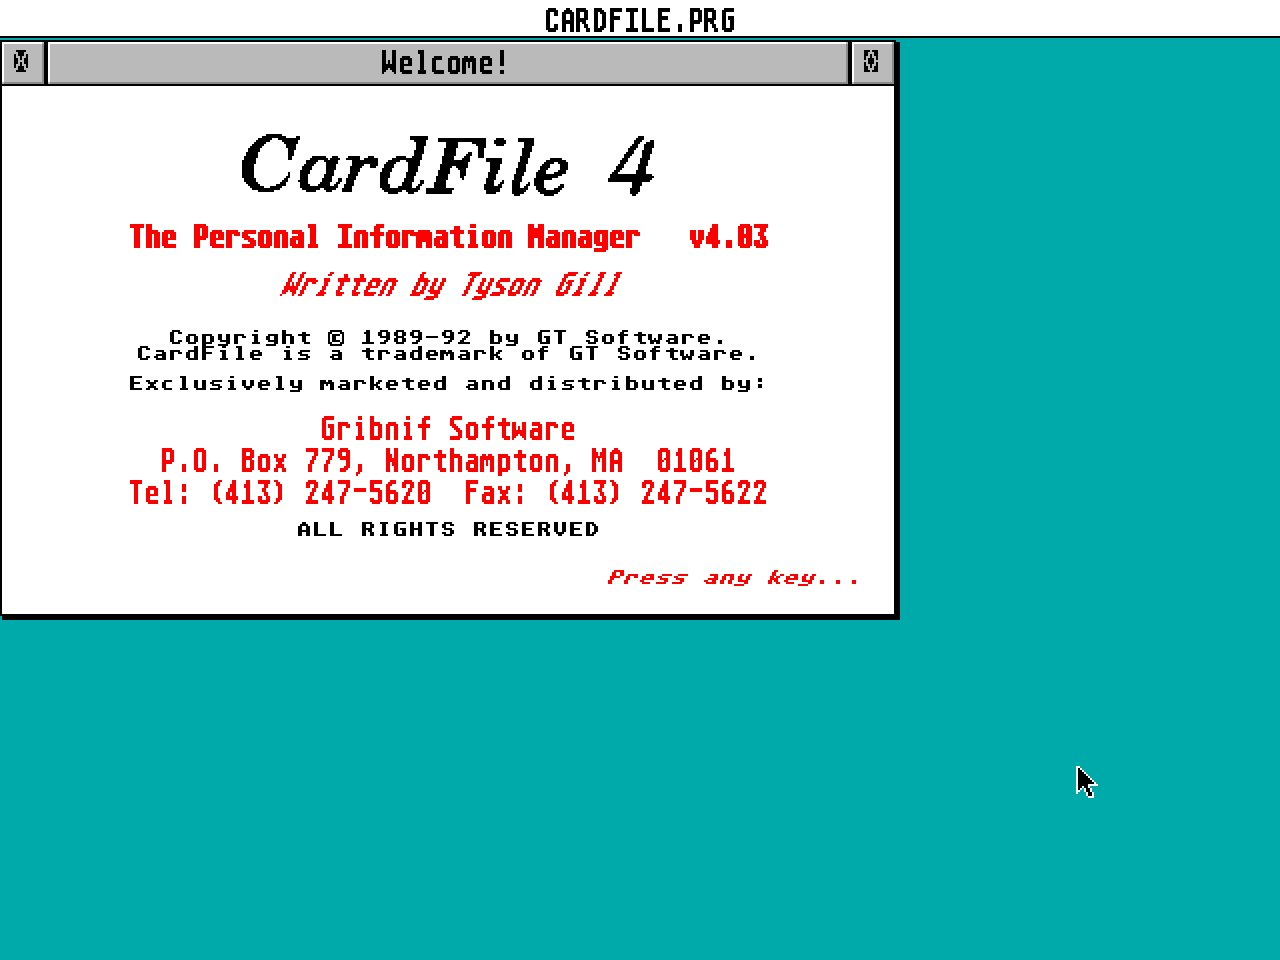Click the 'Gribnif Software' company name
Viewport: 1280px width, 960px height.
pyautogui.click(x=448, y=429)
